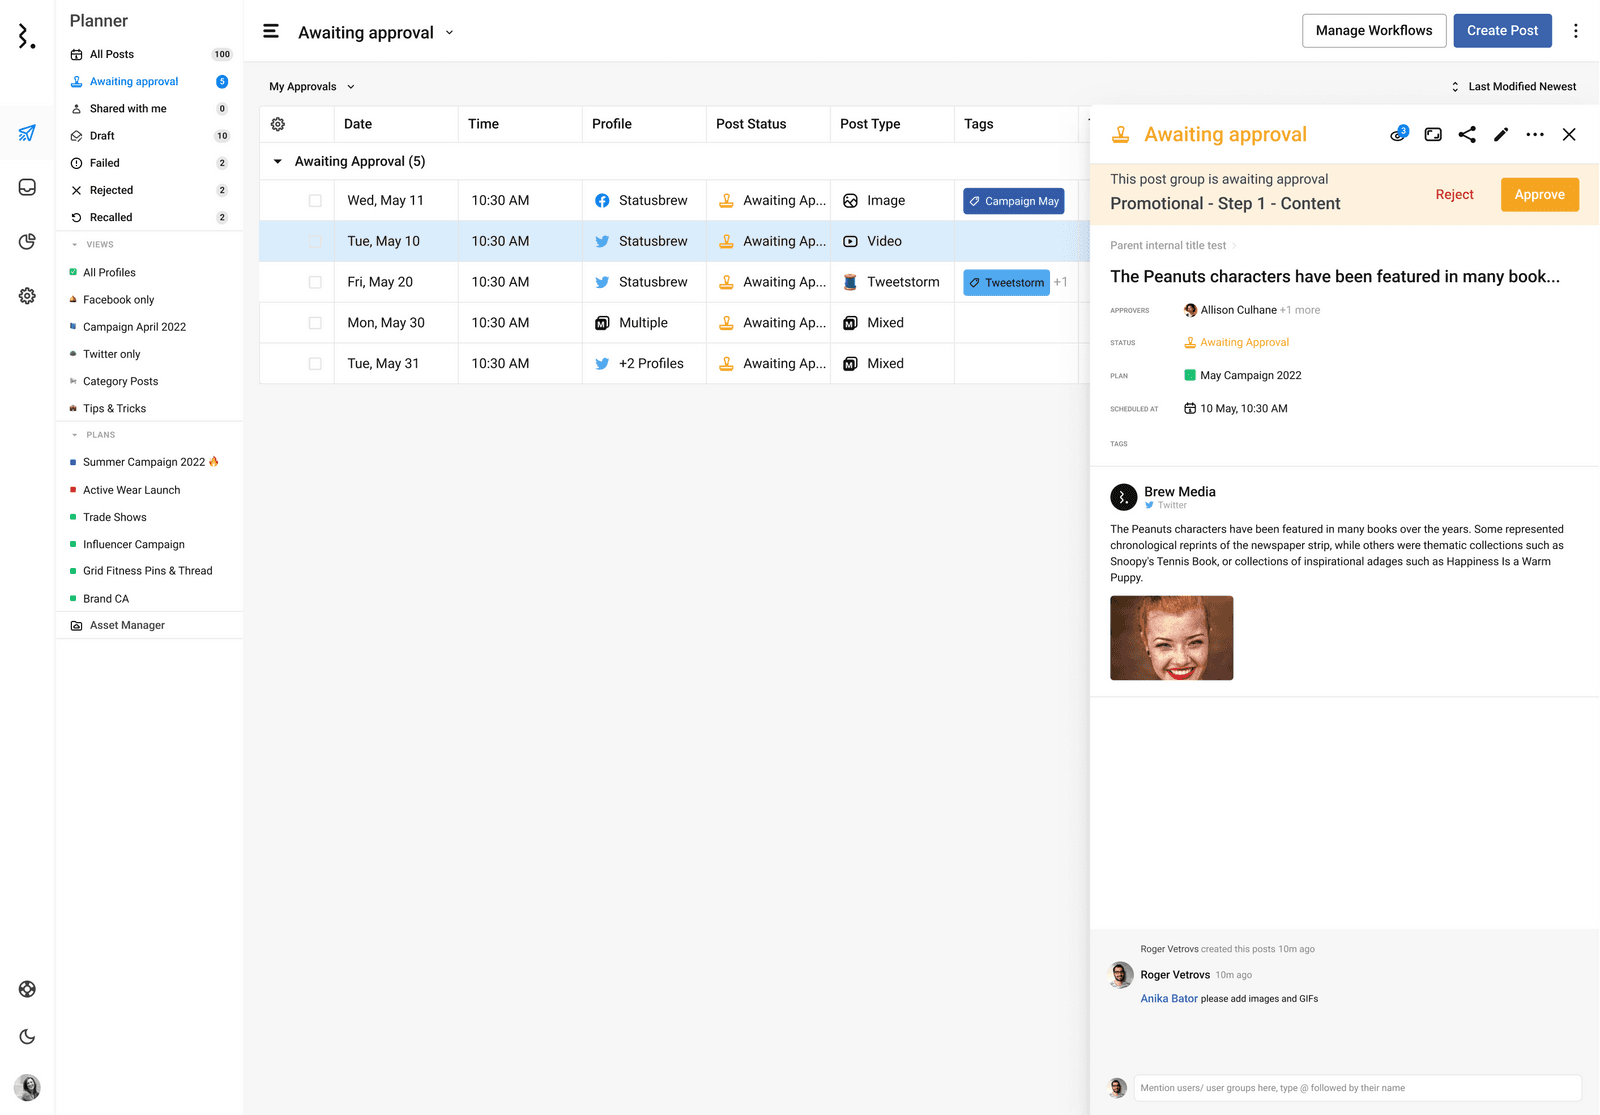Open table column settings gear
1600x1115 pixels.
tap(278, 124)
